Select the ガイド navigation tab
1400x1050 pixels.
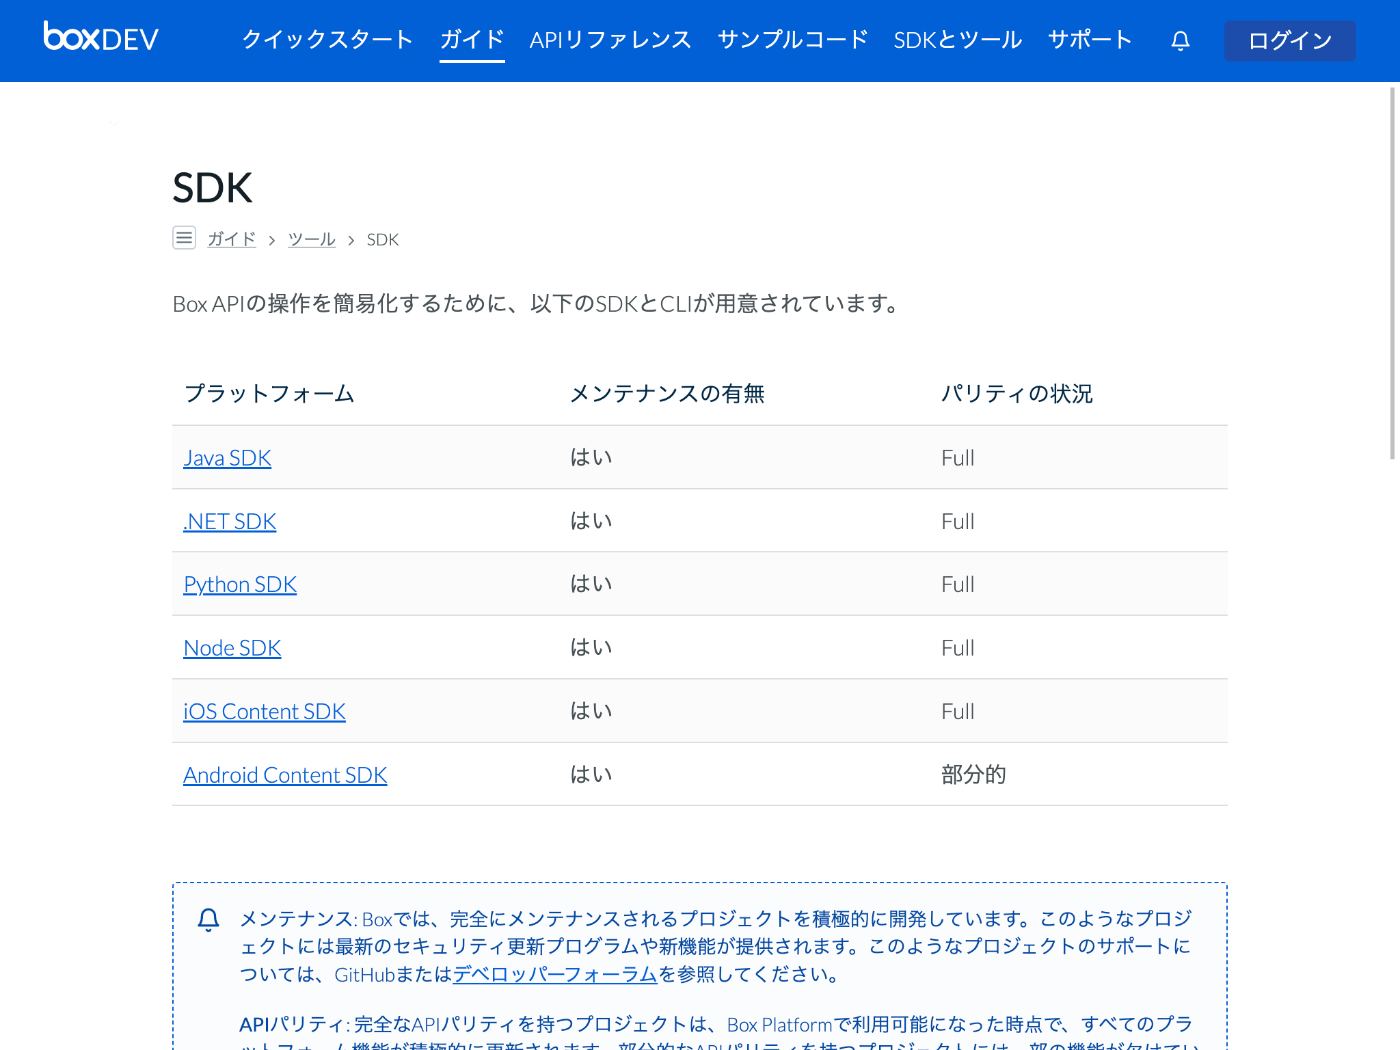(x=472, y=40)
